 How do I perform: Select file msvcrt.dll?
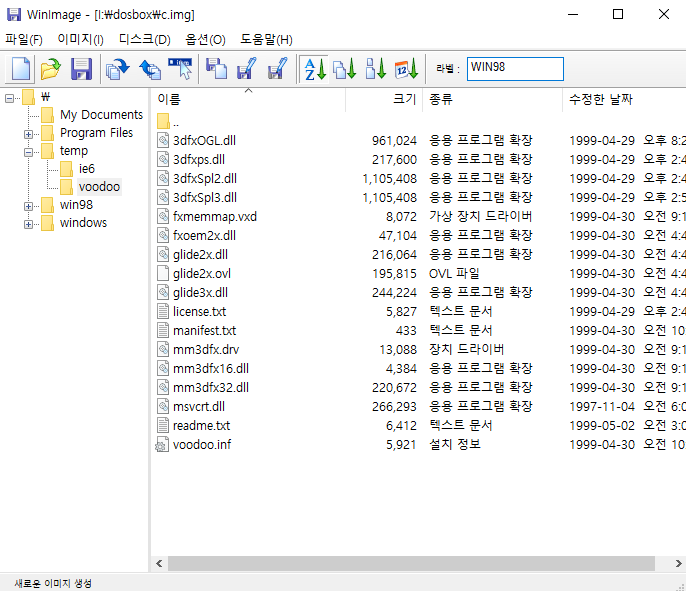(199, 407)
